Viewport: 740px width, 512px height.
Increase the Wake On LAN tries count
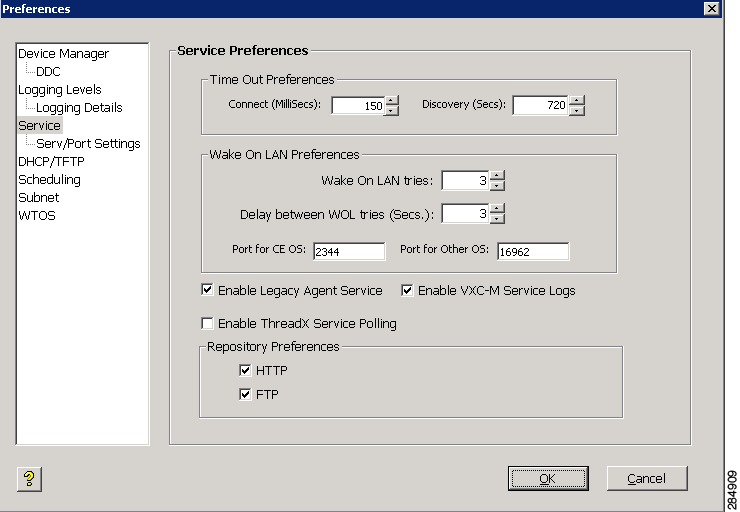[x=497, y=176]
